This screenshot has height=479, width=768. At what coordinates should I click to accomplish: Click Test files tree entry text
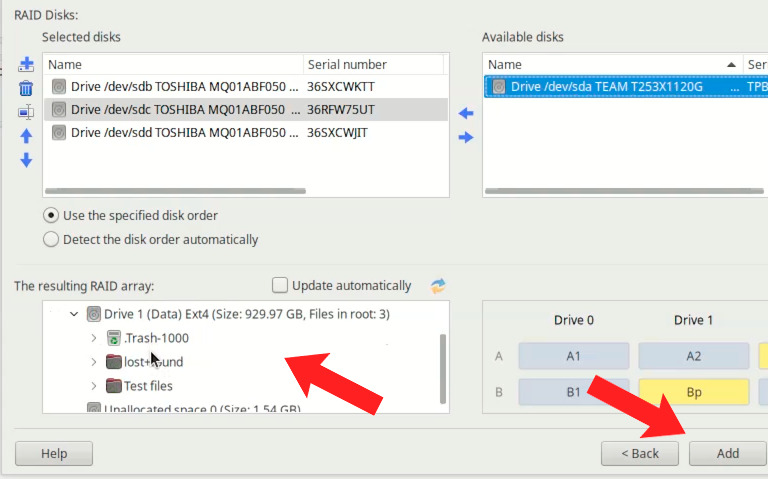148,386
